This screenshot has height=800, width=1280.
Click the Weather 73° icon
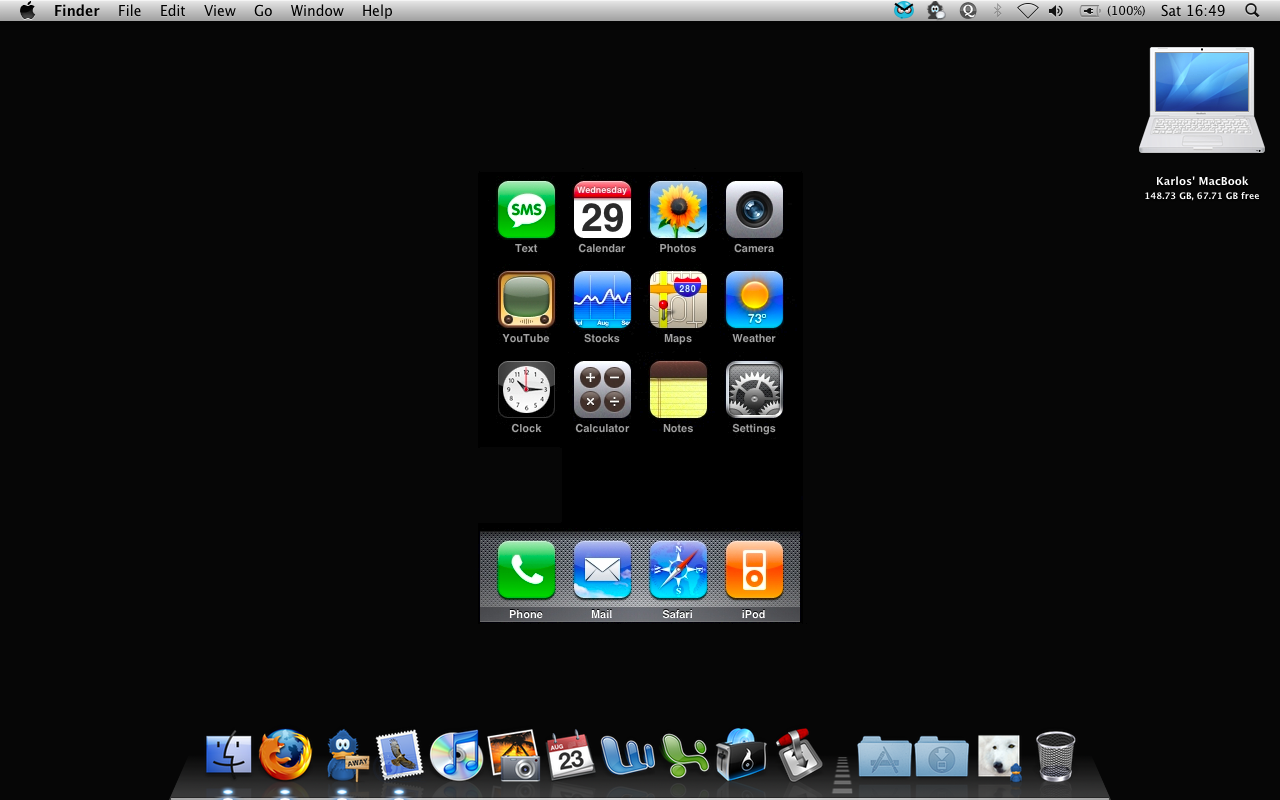pos(754,299)
